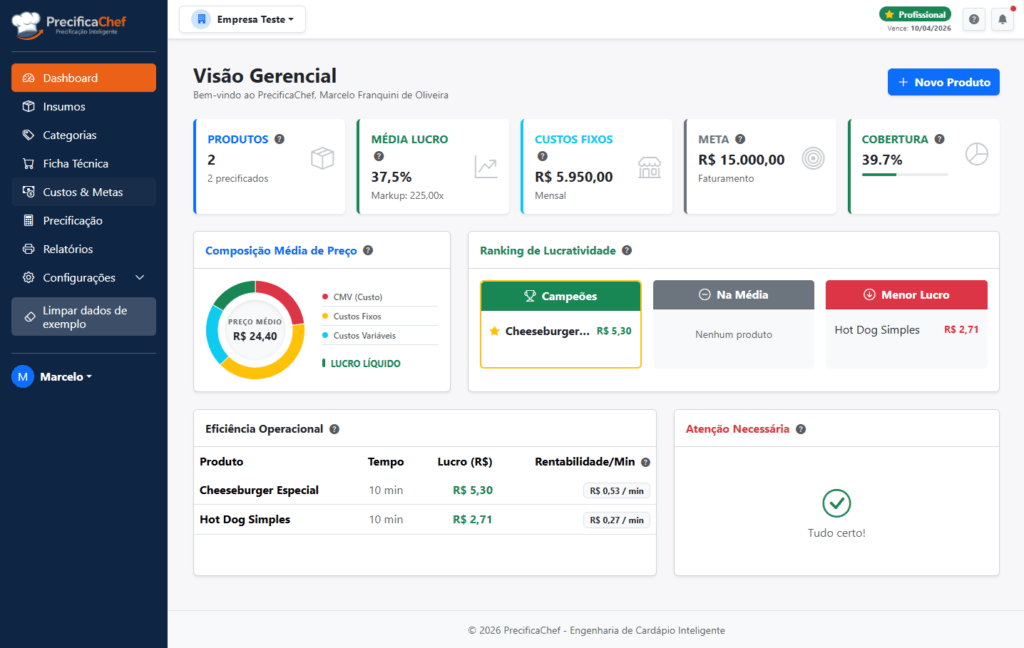Open the notifications bell
This screenshot has width=1024, height=648.
pyautogui.click(x=1002, y=20)
